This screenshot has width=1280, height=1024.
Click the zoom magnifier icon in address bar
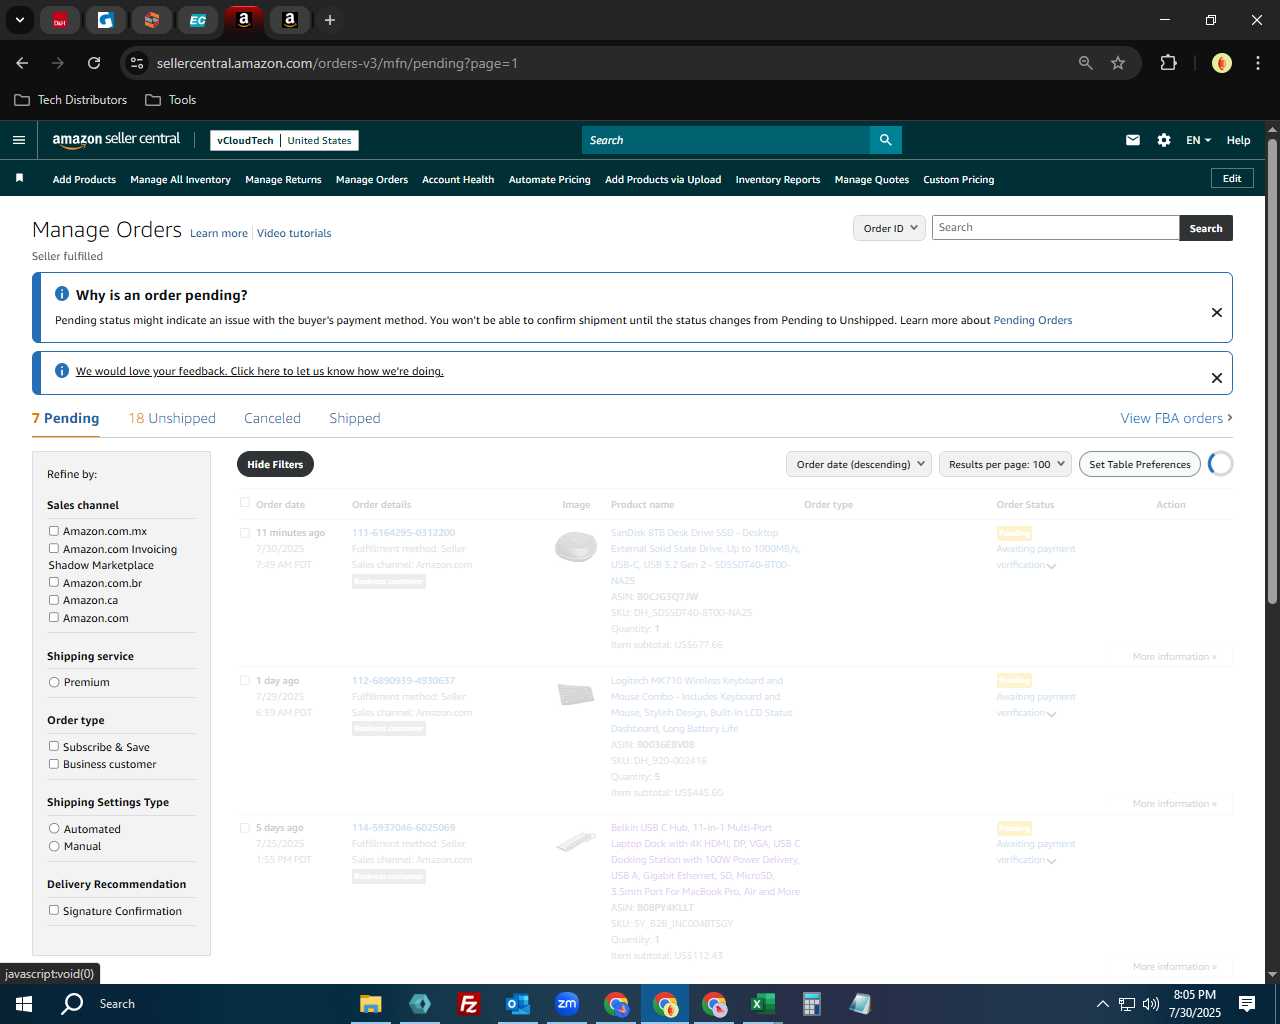1086,63
